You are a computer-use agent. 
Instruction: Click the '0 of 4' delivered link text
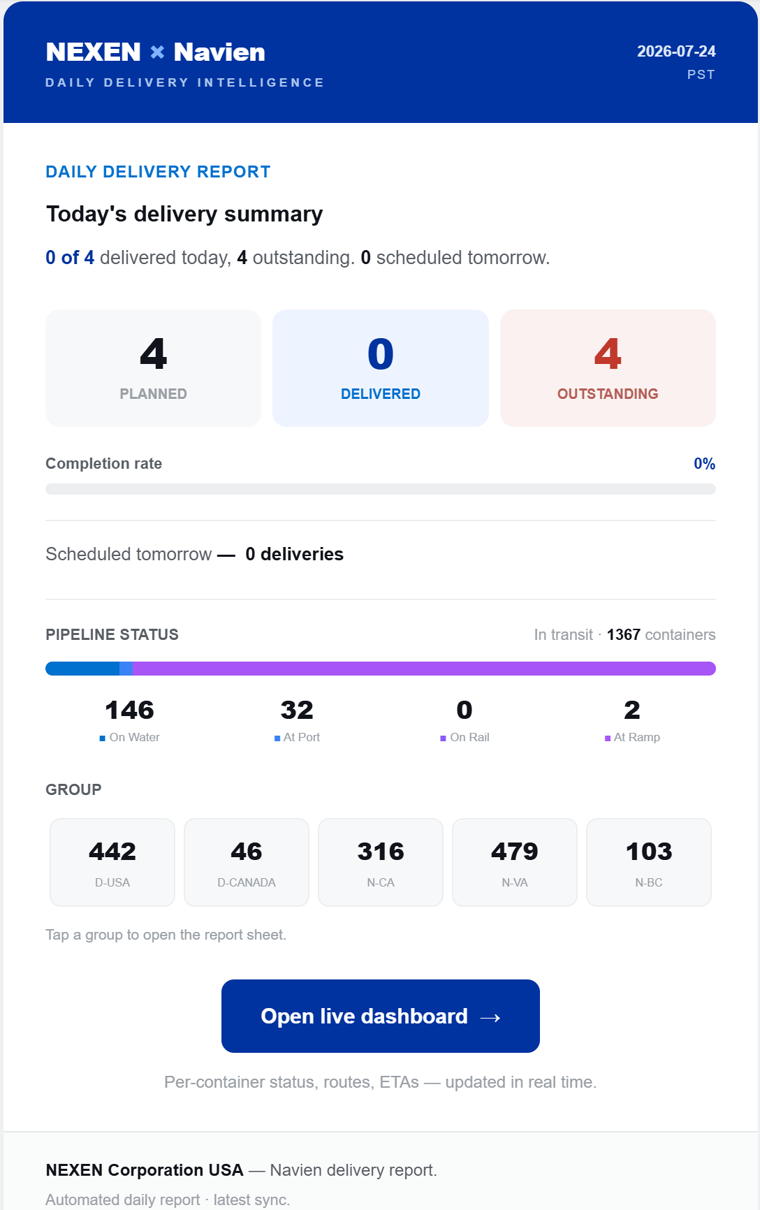70,257
